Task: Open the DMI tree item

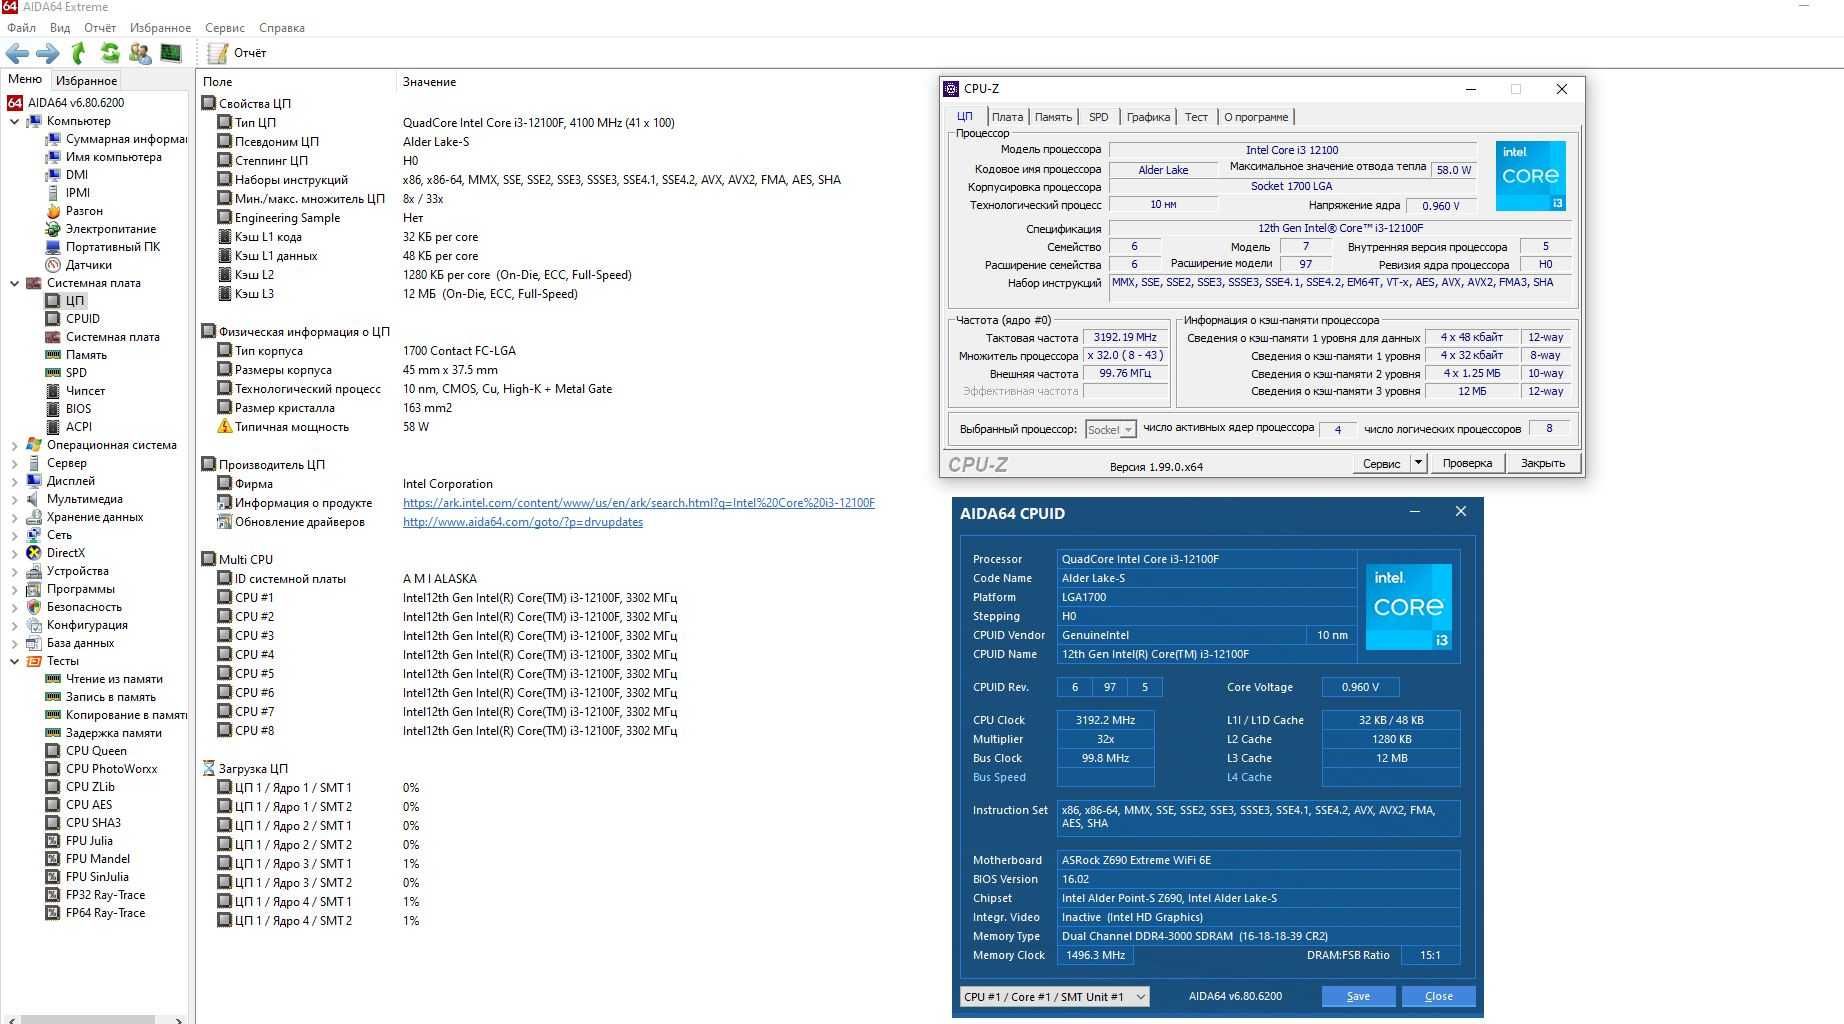Action: pos(76,174)
